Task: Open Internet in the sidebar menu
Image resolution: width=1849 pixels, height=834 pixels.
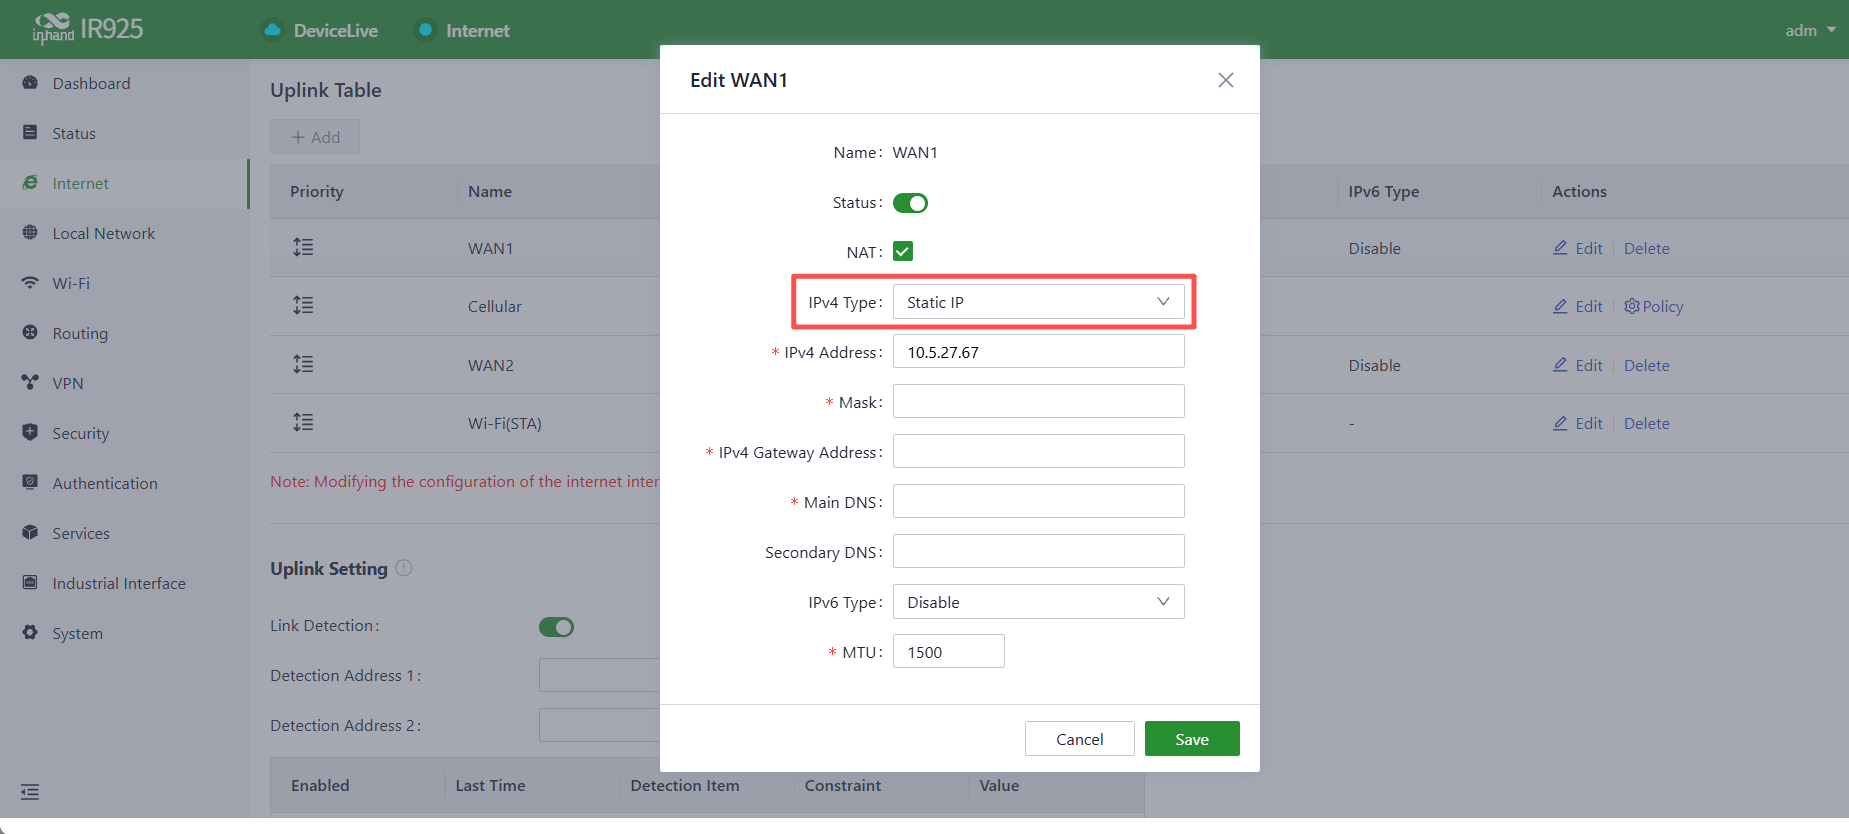Action: coord(124,183)
